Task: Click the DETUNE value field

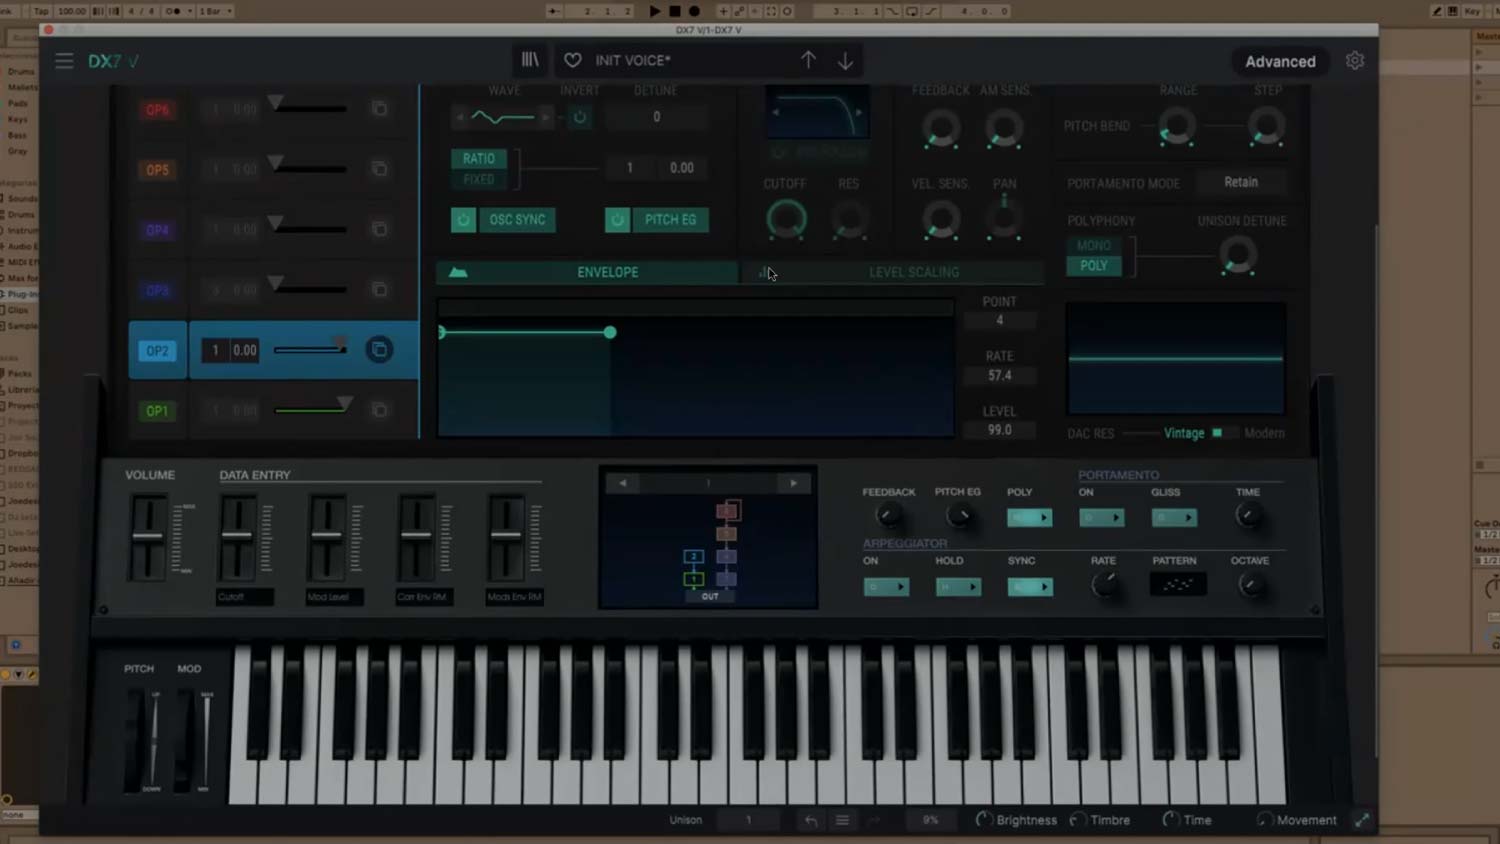Action: (x=656, y=117)
